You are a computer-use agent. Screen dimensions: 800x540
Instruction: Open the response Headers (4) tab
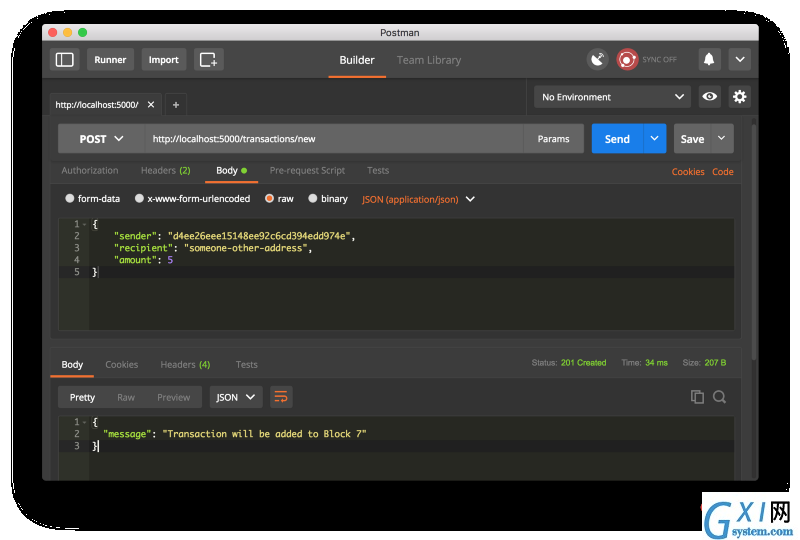point(185,364)
